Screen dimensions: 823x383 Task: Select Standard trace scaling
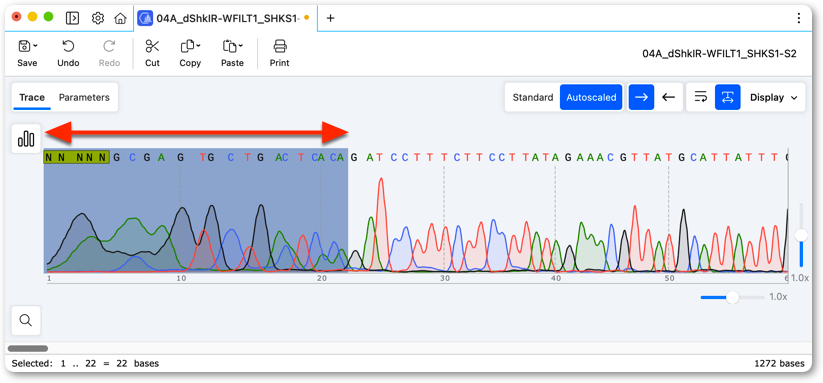533,97
